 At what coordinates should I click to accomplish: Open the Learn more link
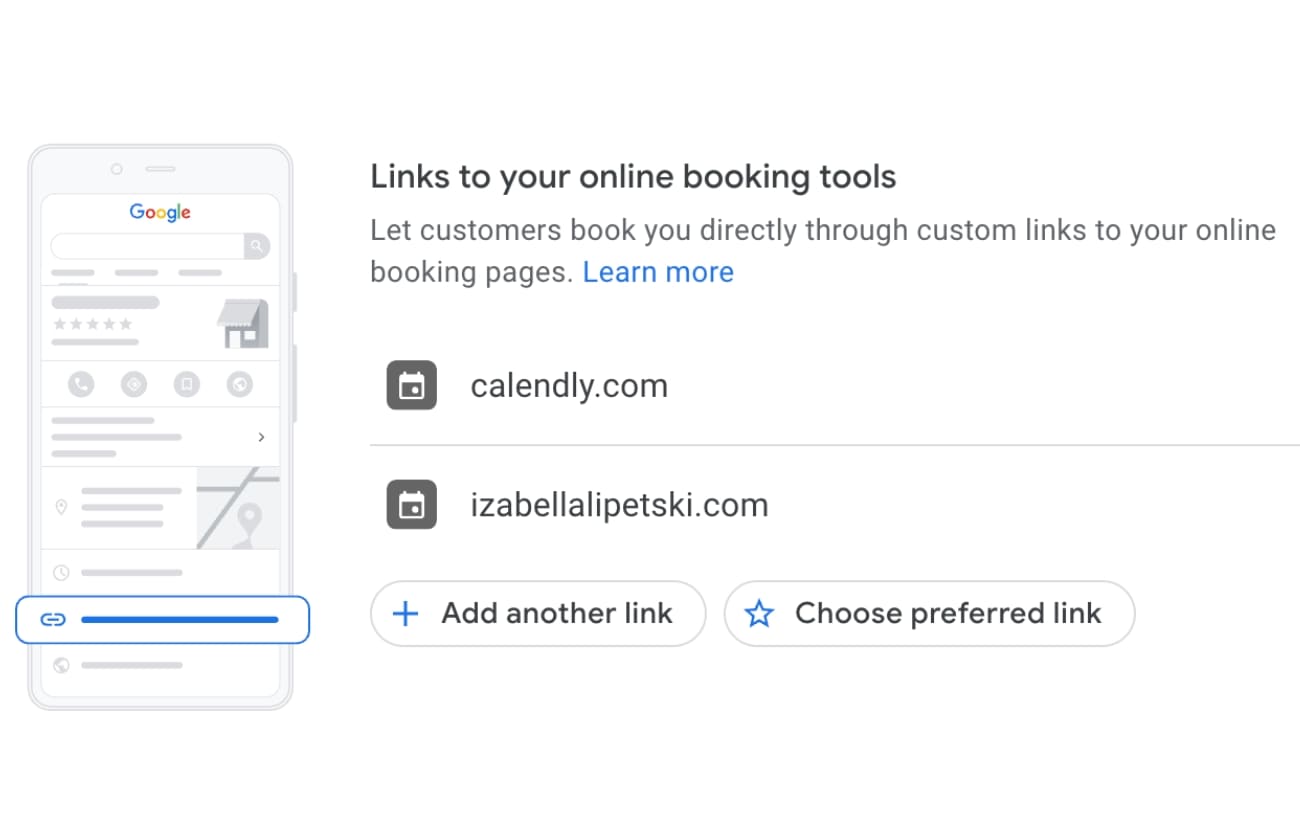click(x=658, y=272)
